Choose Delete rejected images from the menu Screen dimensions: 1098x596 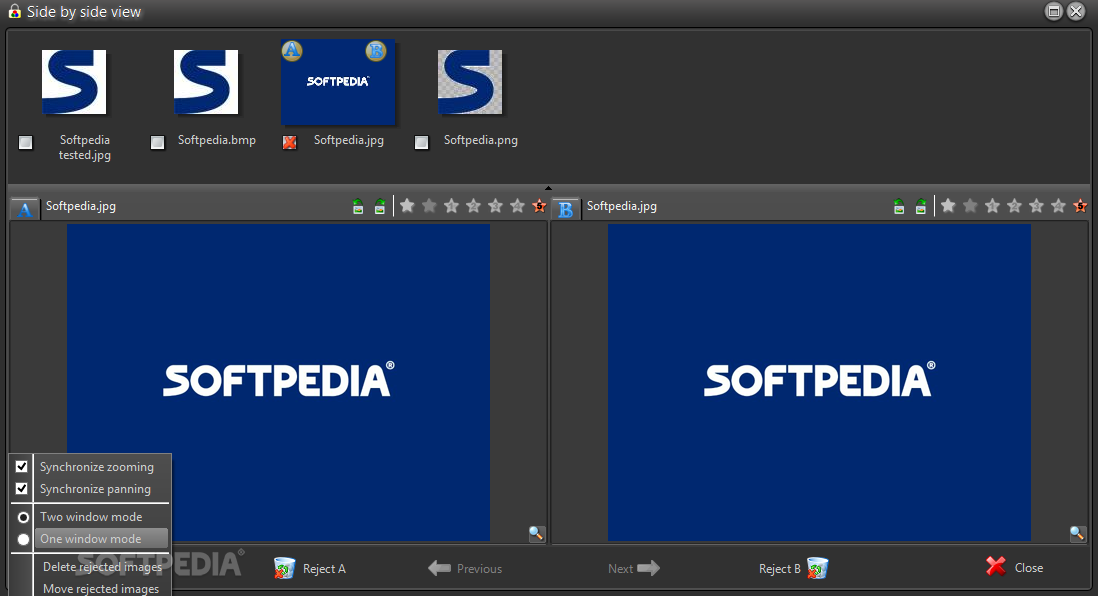pyautogui.click(x=102, y=567)
